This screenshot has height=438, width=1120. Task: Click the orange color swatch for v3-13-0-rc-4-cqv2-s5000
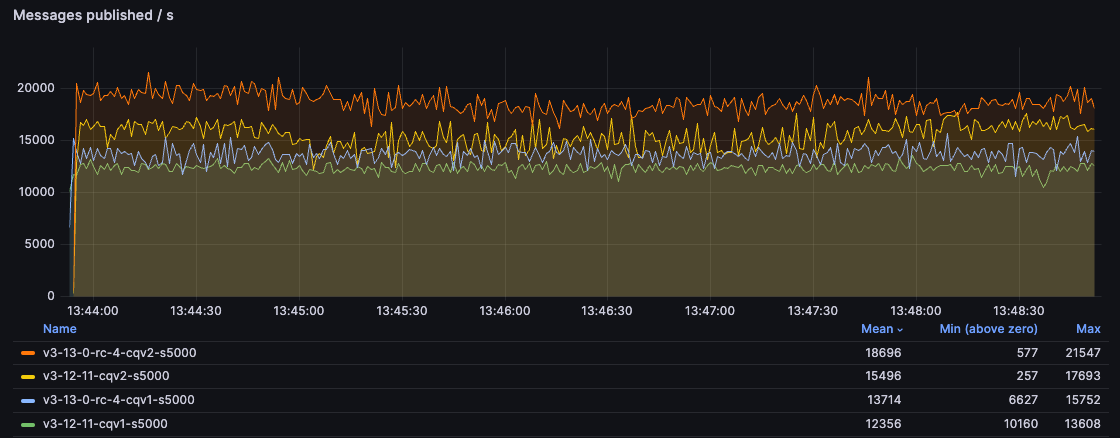(28, 353)
